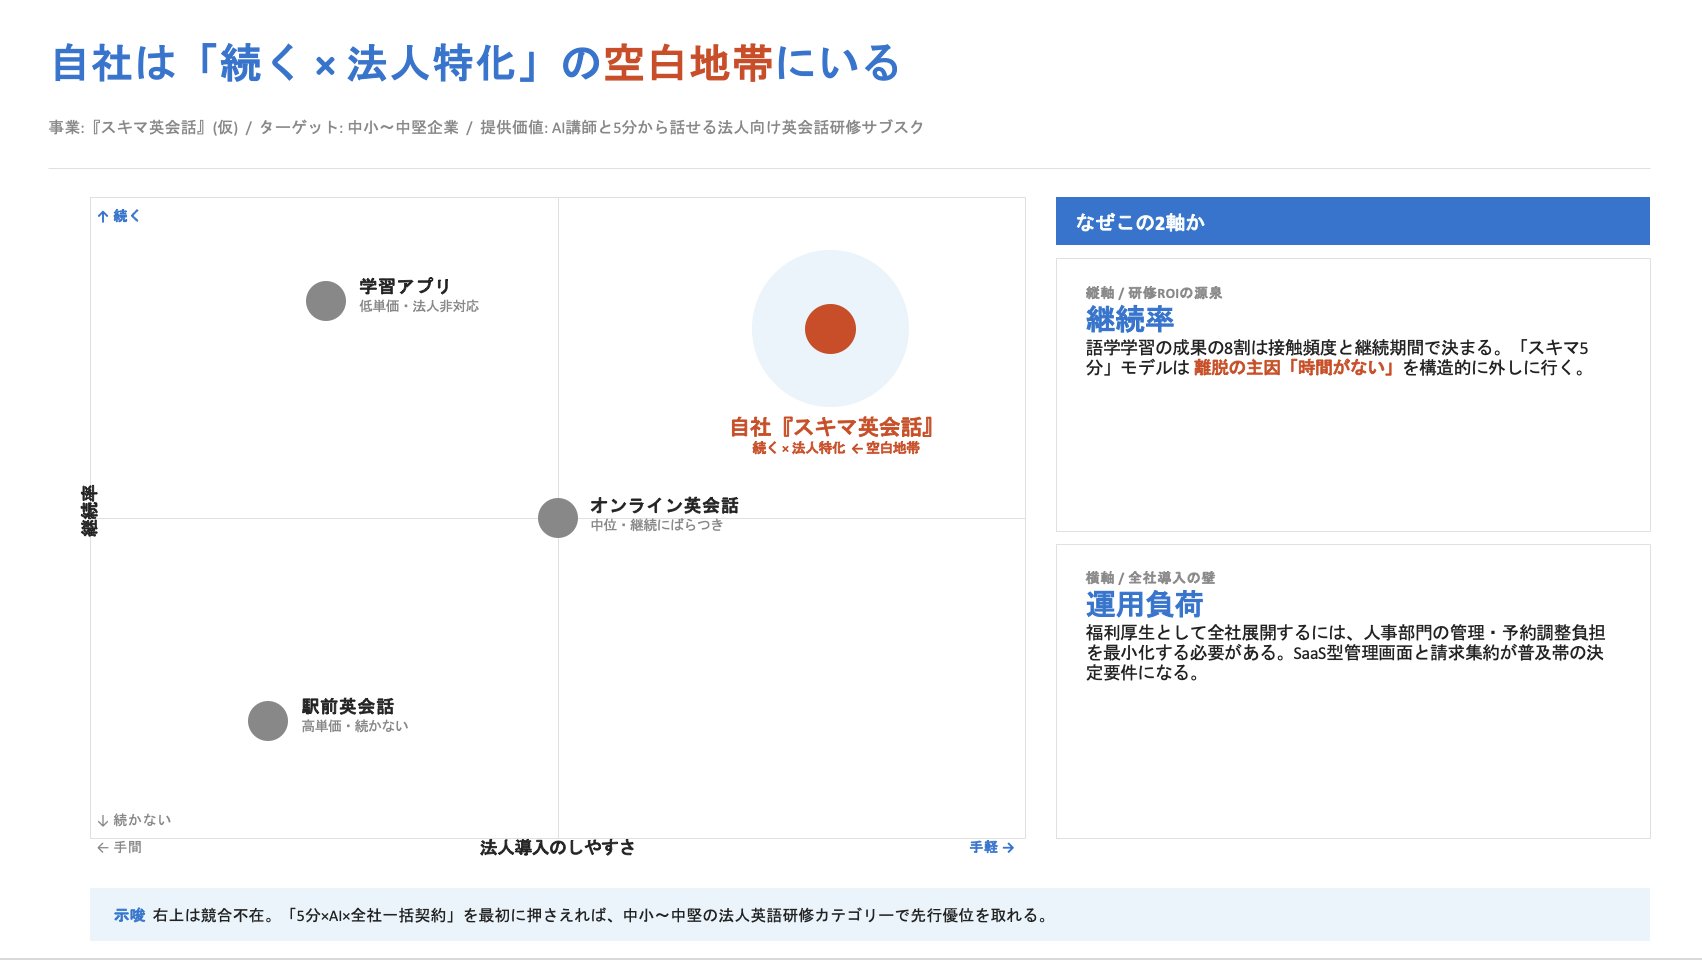Click the 学習アプリ label
Image resolution: width=1702 pixels, height=960 pixels.
coord(405,286)
